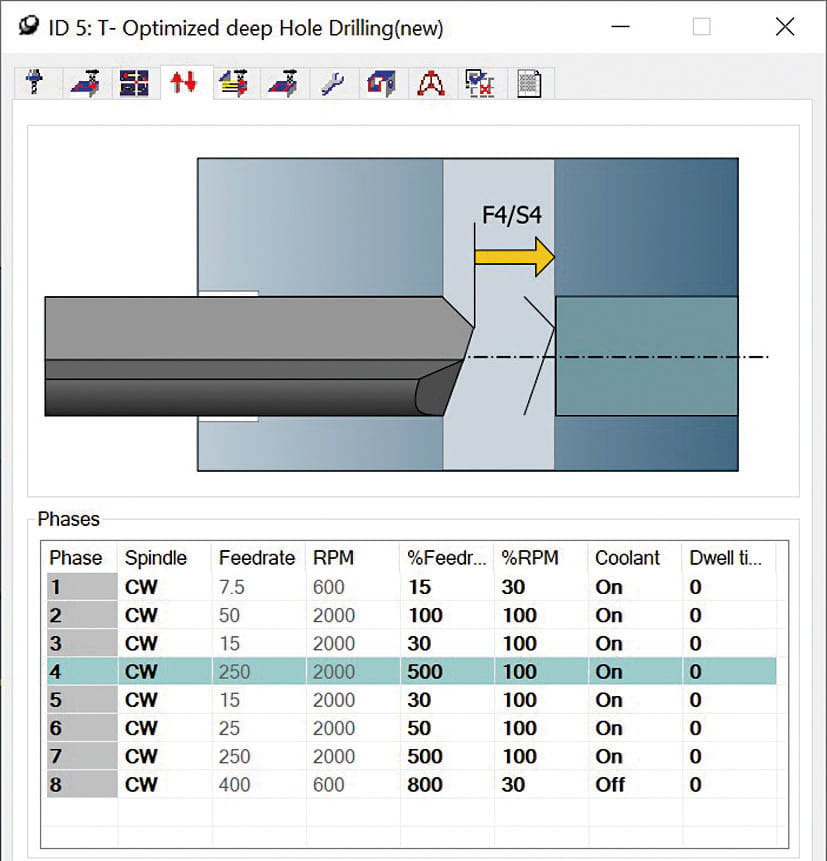The width and height of the screenshot is (827, 861).
Task: Click the RPM value 2000 in phase 7
Action: (x=334, y=757)
